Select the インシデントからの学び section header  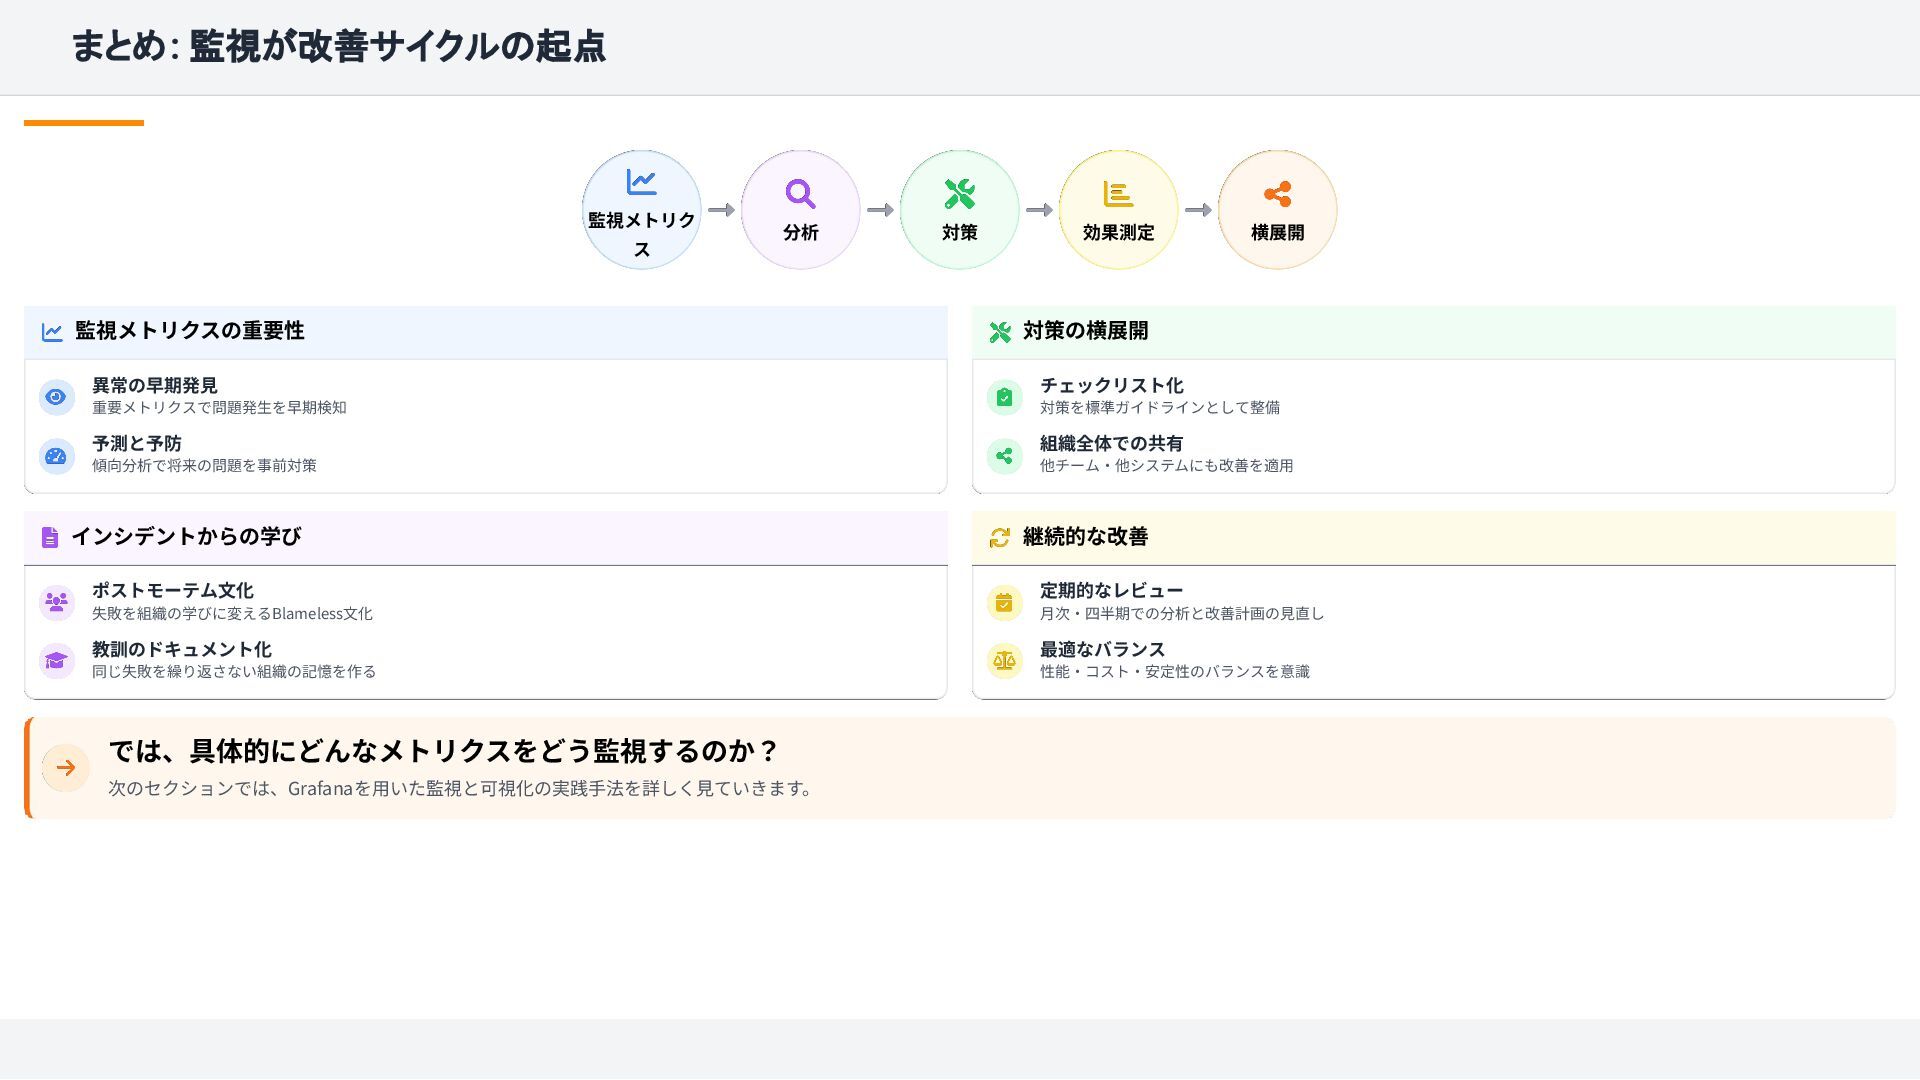[x=186, y=537]
